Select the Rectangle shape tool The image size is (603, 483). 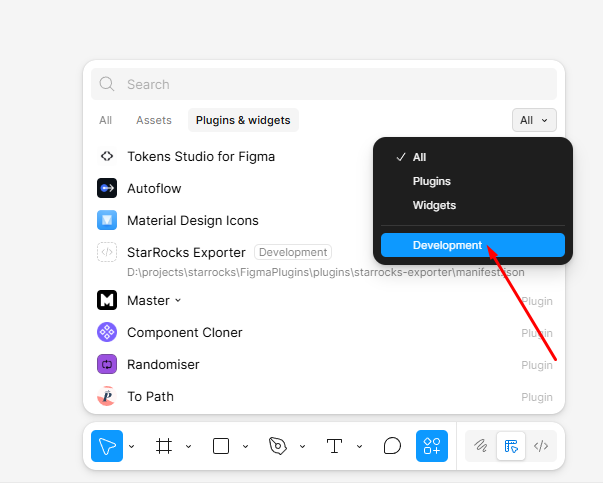pos(221,446)
